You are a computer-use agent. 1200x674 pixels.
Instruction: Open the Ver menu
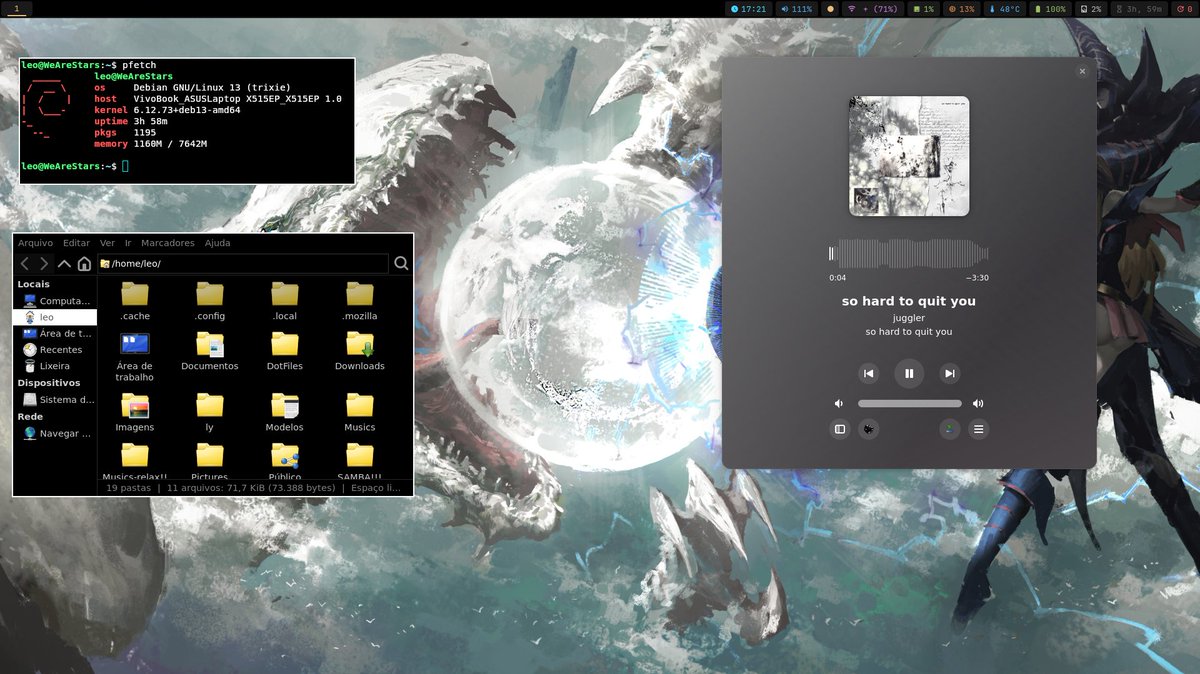(107, 243)
